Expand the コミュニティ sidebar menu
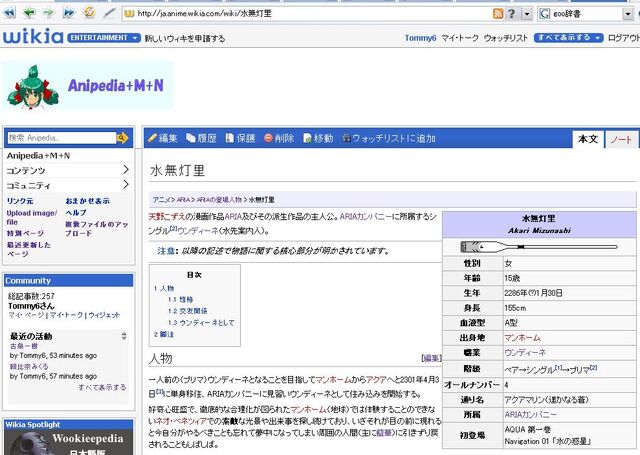Viewport: 640px width, 455px height. tap(68, 185)
